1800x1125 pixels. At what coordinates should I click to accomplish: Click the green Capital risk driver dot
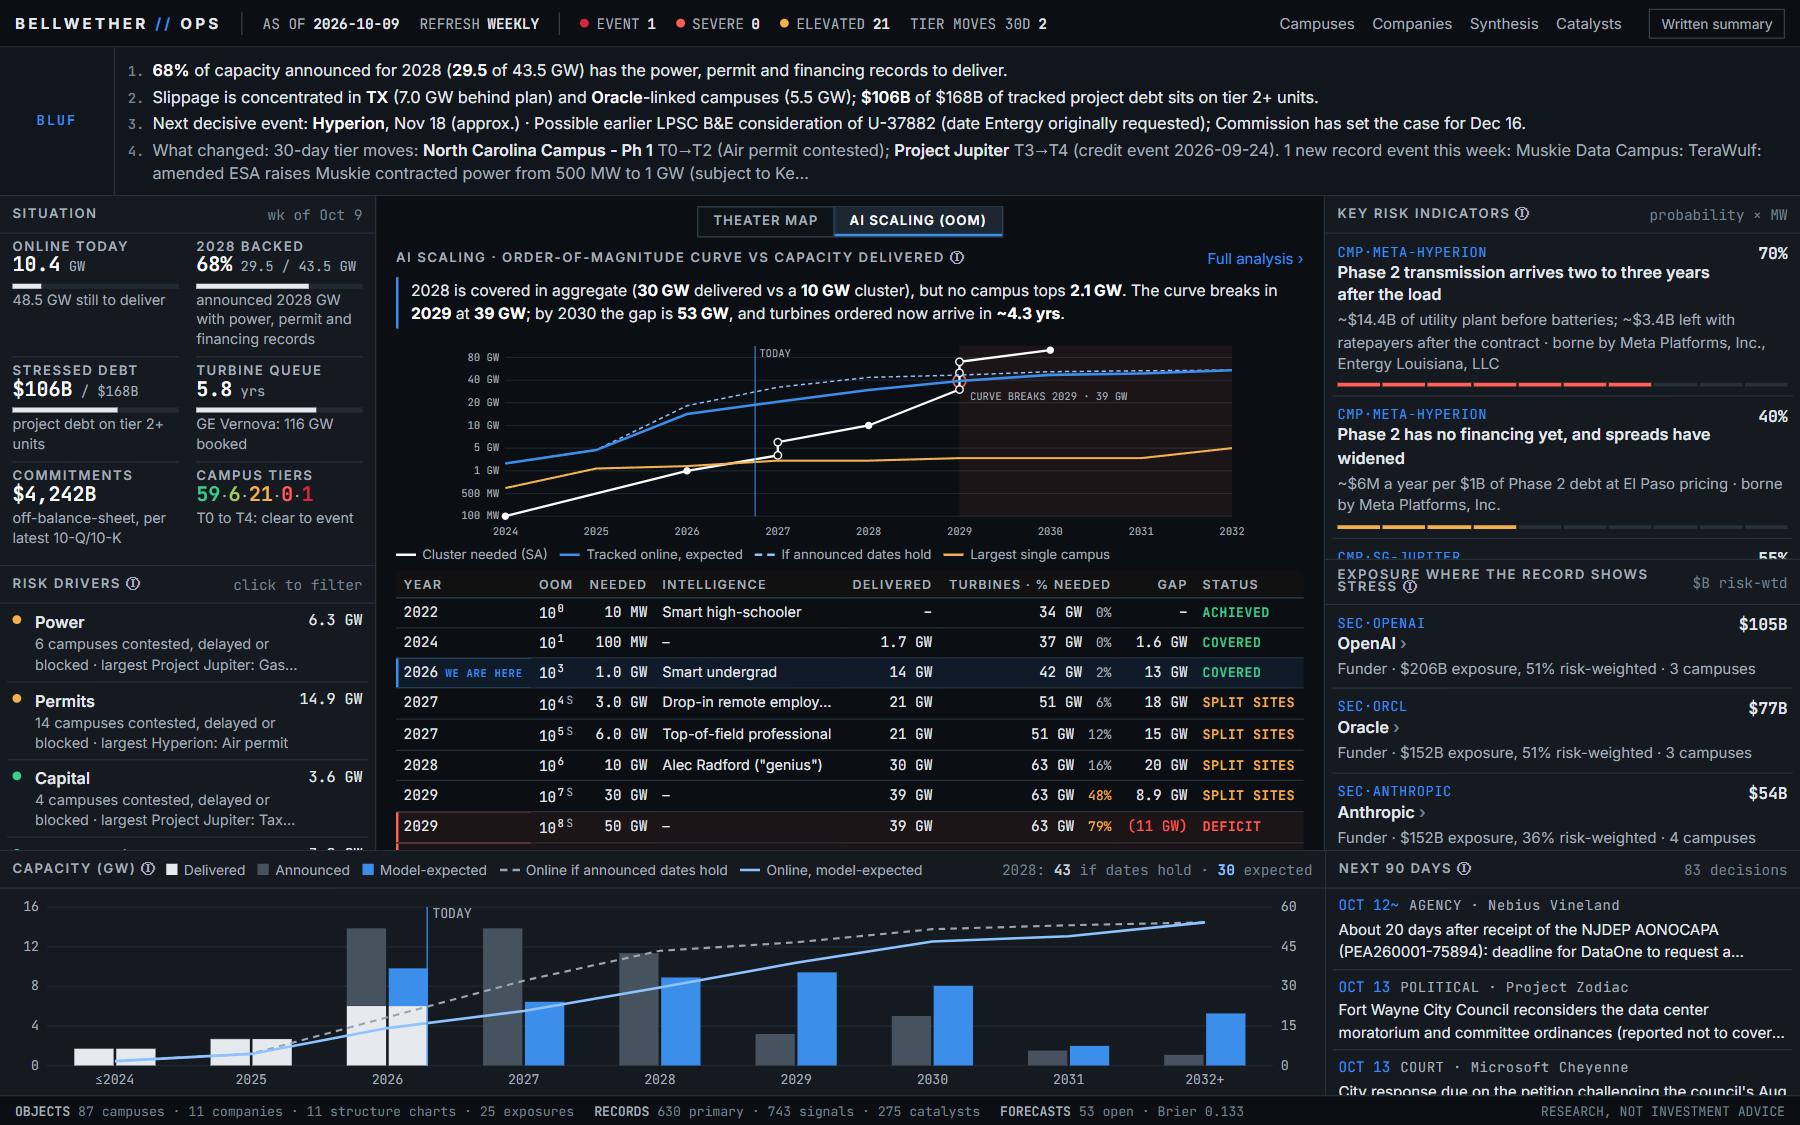[x=17, y=776]
